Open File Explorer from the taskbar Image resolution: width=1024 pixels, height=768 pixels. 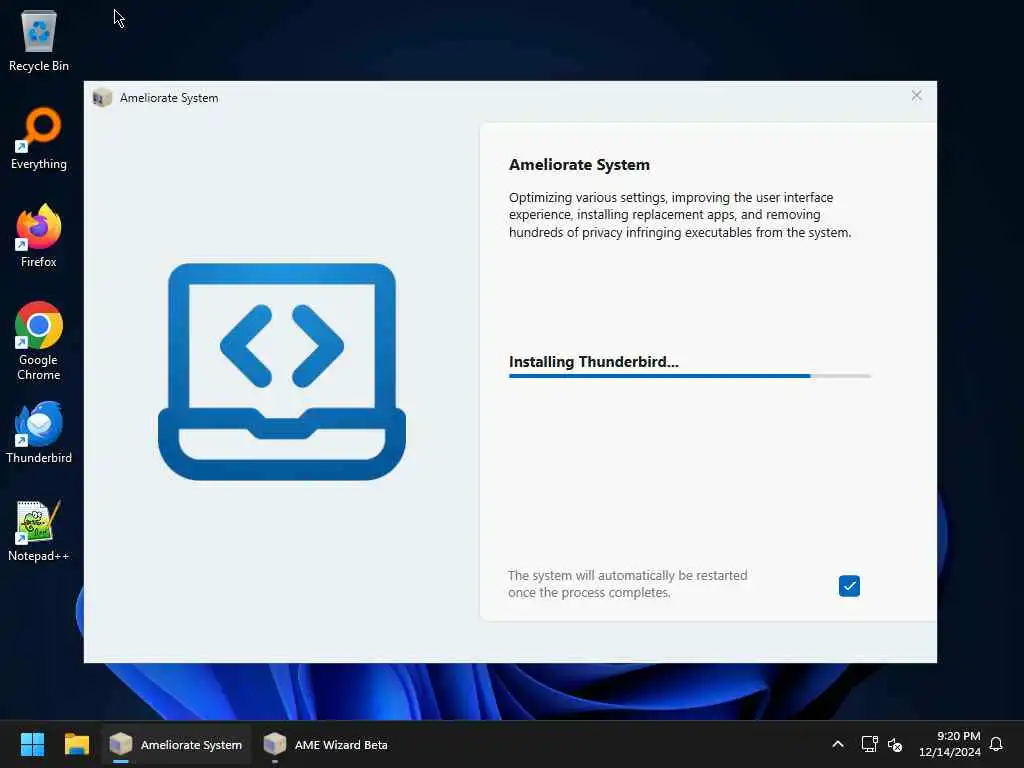tap(76, 744)
